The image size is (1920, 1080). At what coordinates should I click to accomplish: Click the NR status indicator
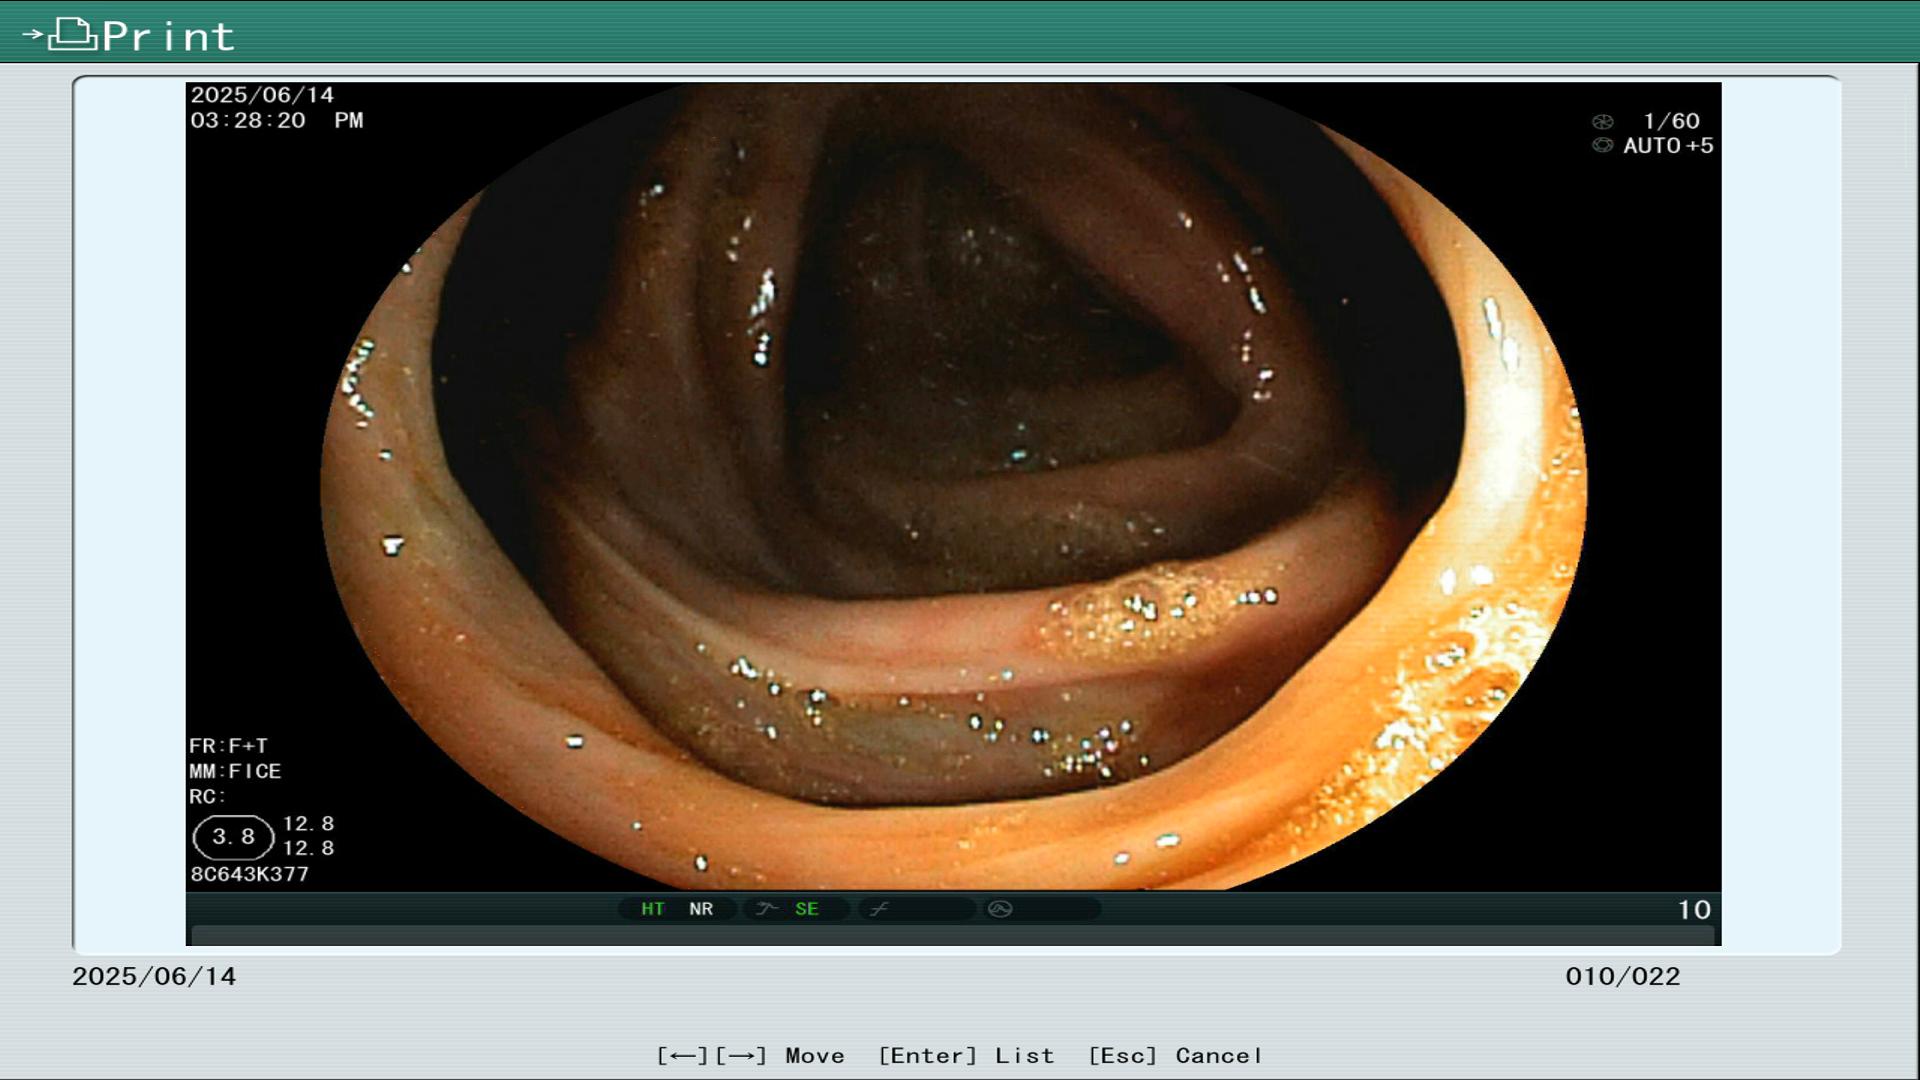[700, 909]
